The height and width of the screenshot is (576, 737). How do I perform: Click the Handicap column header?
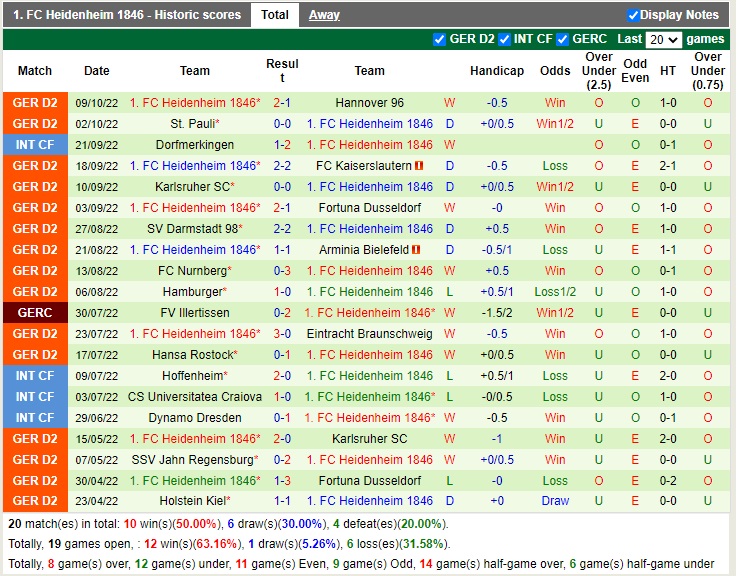[x=497, y=71]
